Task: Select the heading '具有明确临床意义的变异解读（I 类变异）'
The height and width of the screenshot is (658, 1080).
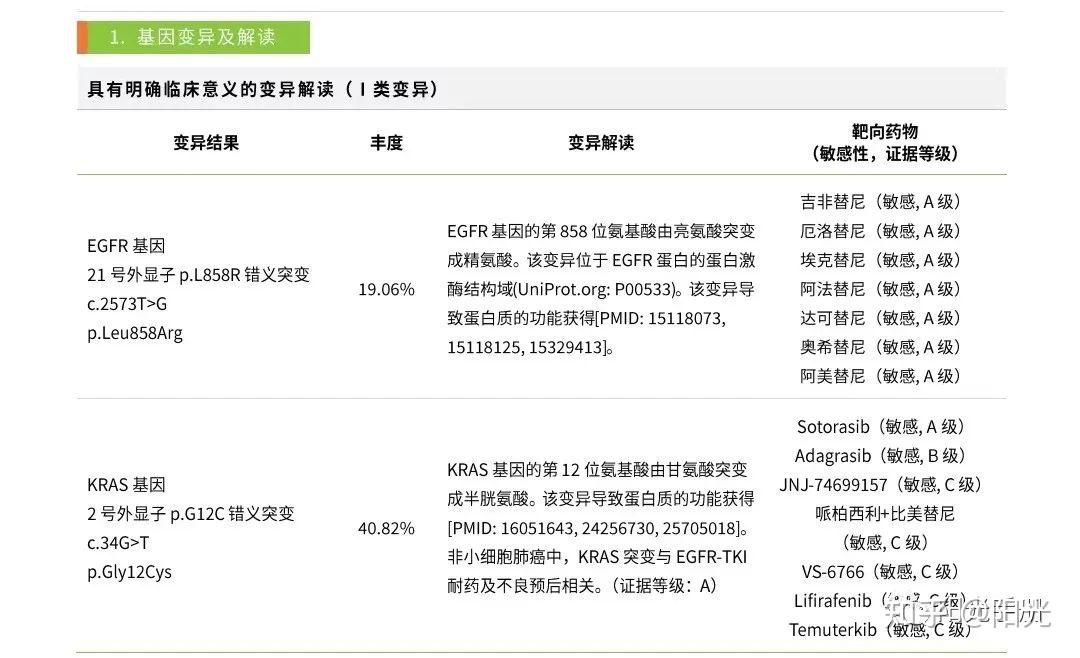Action: click(x=262, y=89)
